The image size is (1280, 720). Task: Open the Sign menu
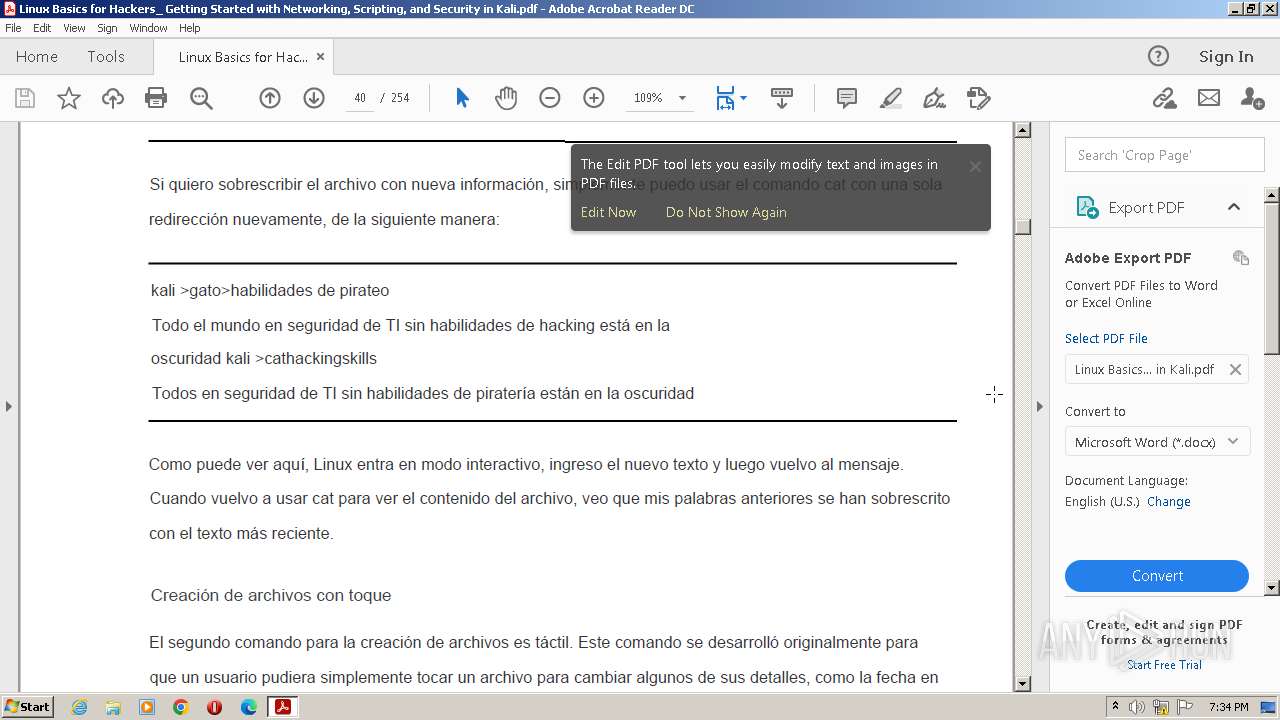(x=107, y=28)
